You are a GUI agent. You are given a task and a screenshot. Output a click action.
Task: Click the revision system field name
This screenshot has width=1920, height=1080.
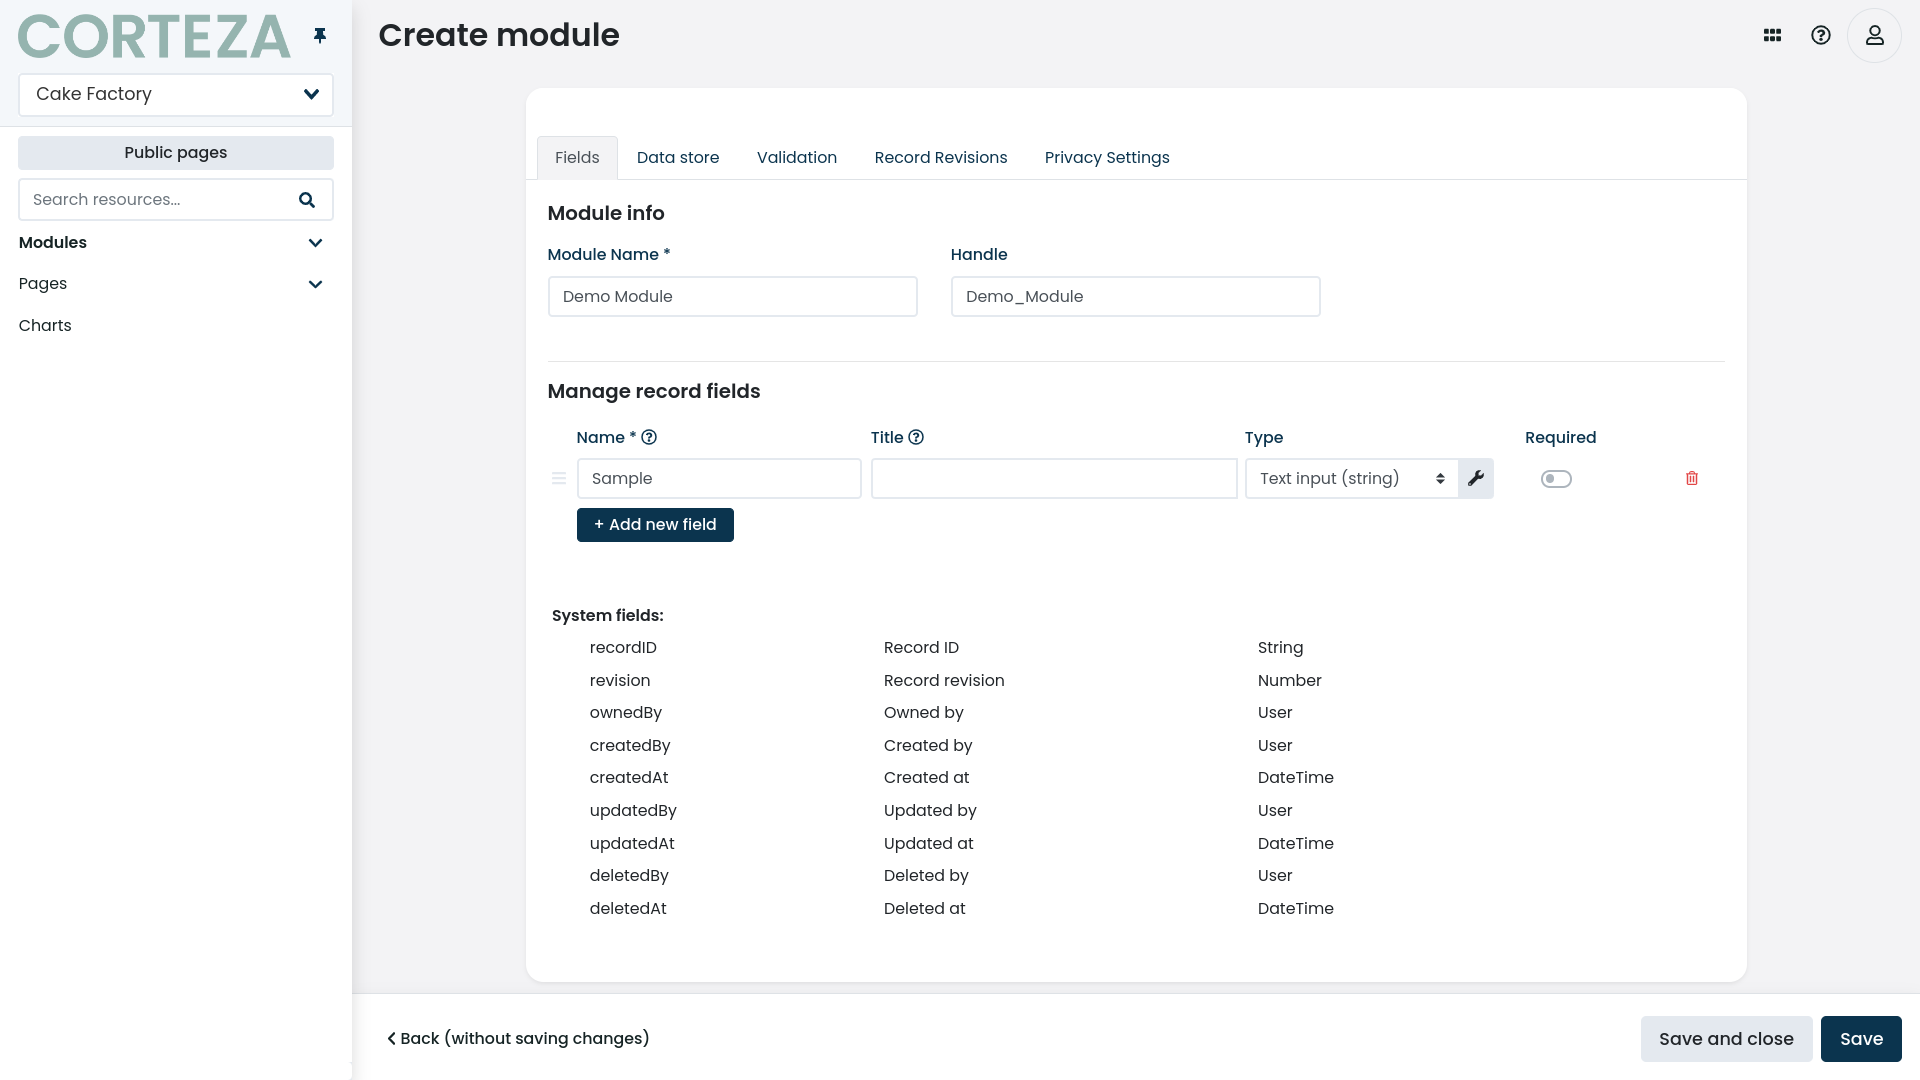click(x=620, y=681)
